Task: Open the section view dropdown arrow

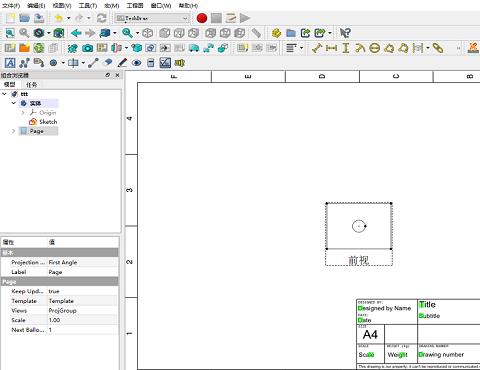Action: (126, 48)
